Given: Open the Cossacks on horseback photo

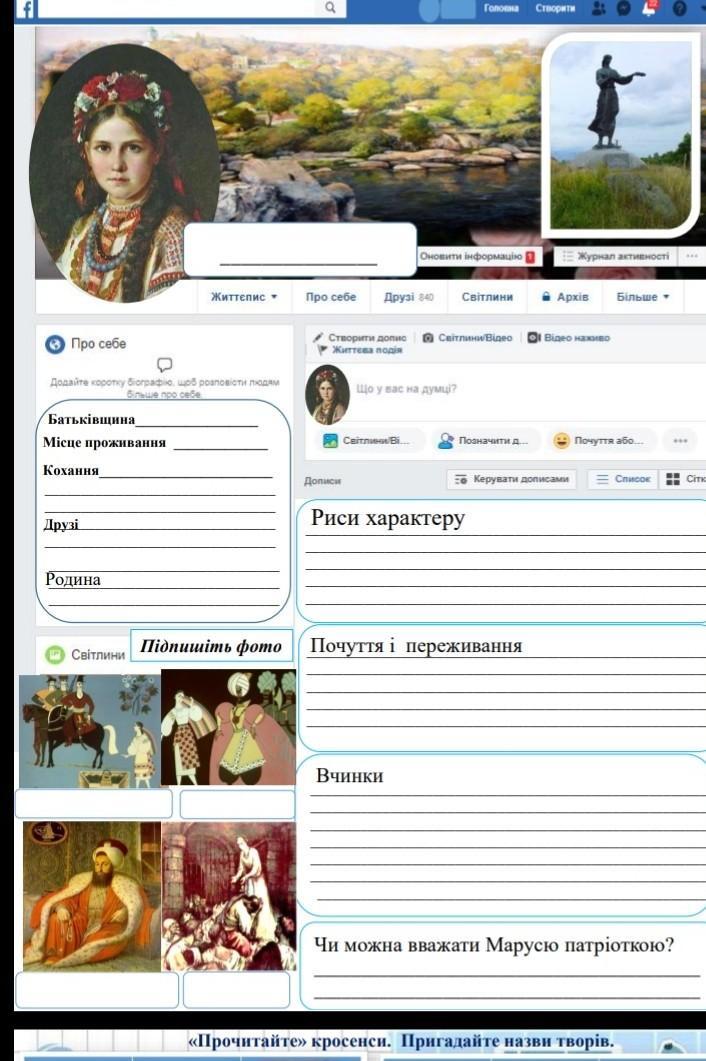Looking at the screenshot, I should 90,731.
